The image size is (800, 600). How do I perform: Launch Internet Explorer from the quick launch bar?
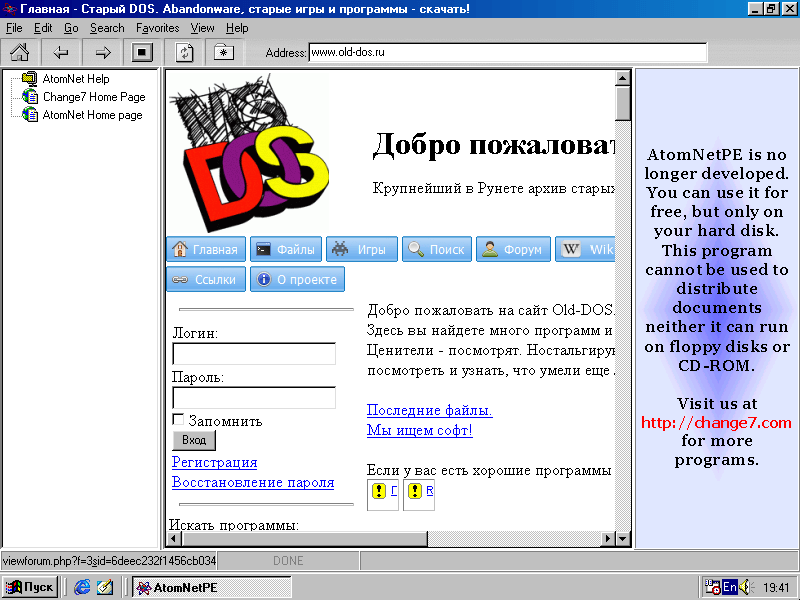point(82,587)
